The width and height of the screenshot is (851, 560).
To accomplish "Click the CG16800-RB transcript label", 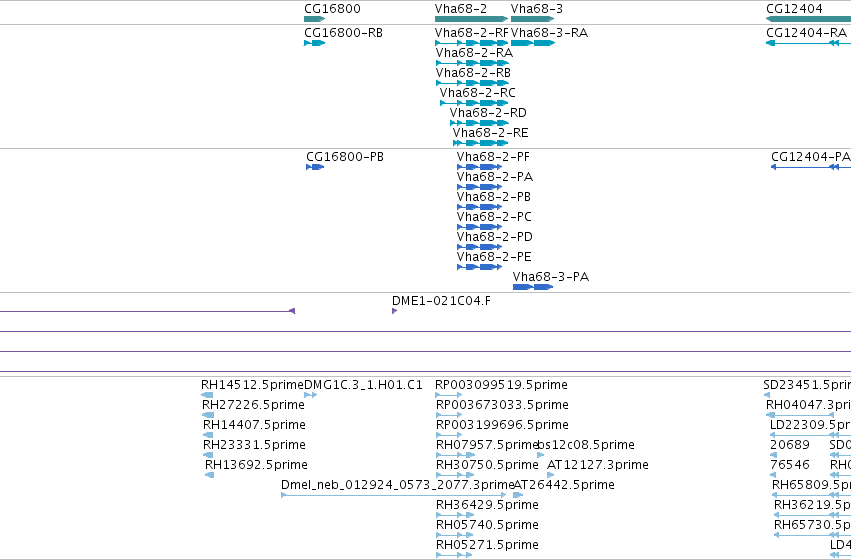I will tap(344, 33).
